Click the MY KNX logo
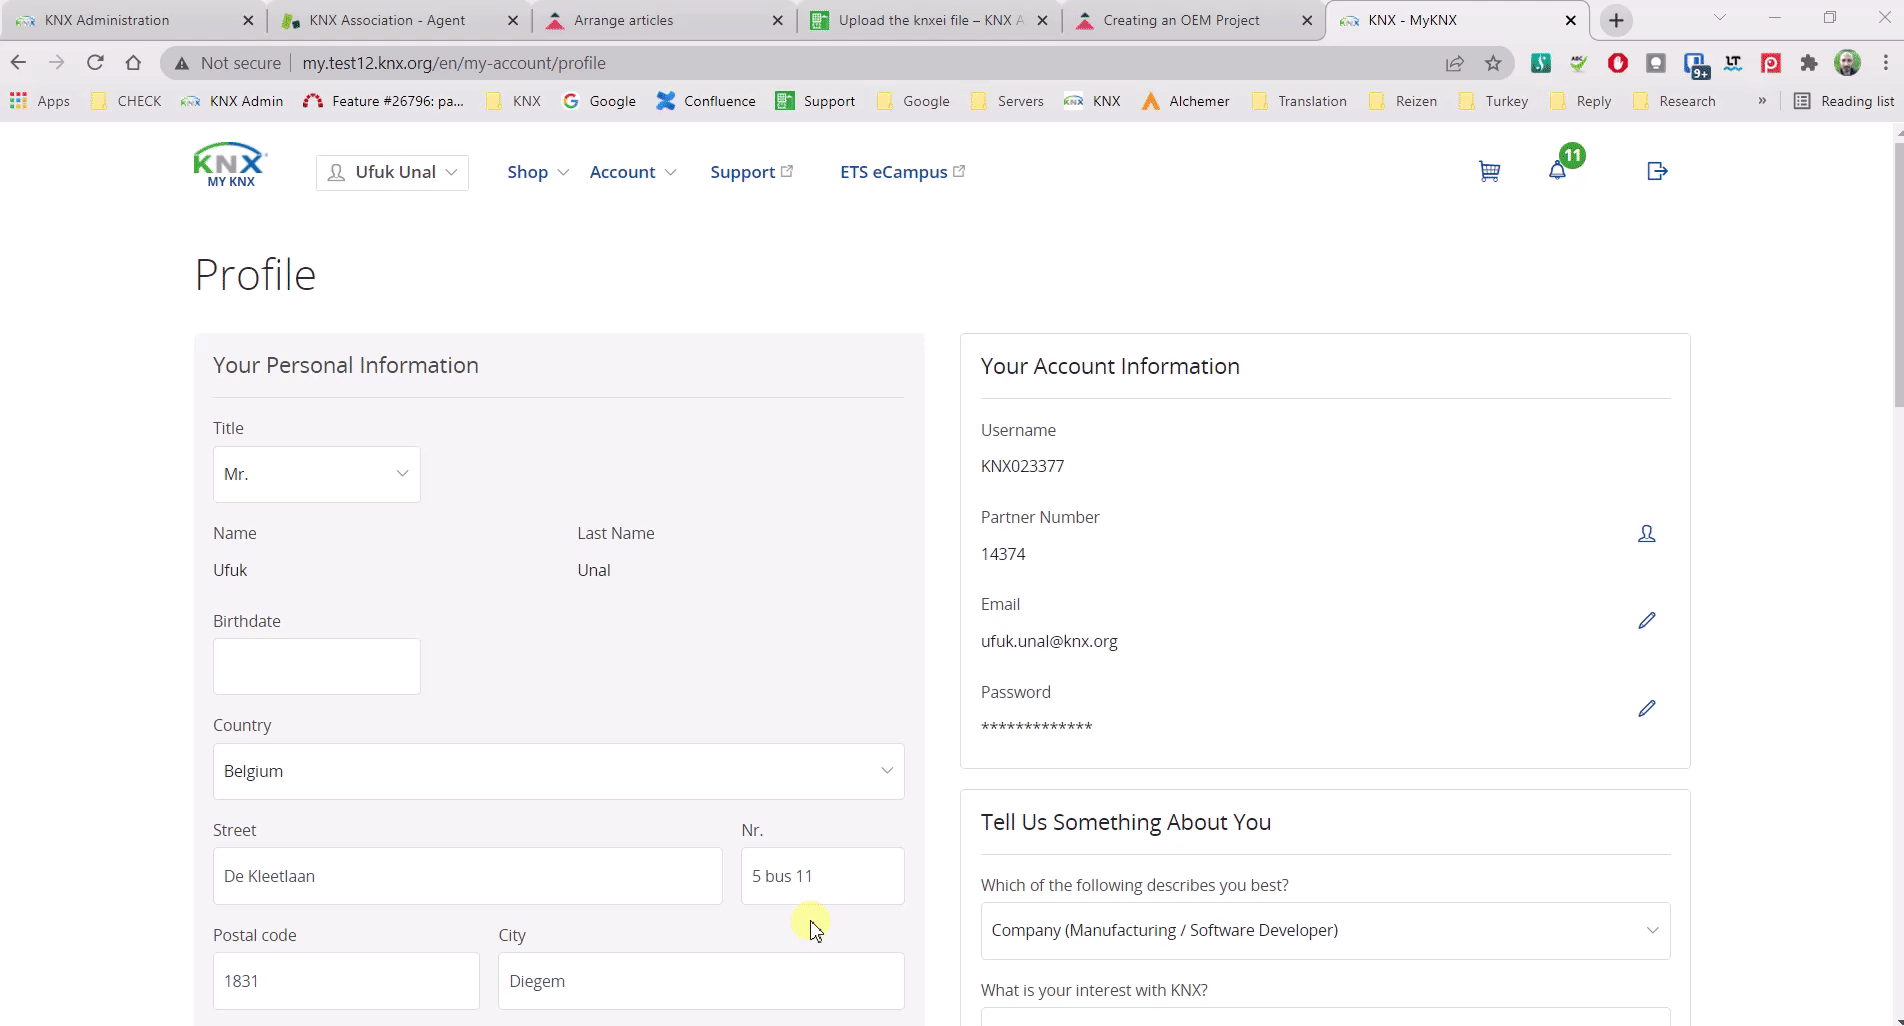 [x=231, y=166]
